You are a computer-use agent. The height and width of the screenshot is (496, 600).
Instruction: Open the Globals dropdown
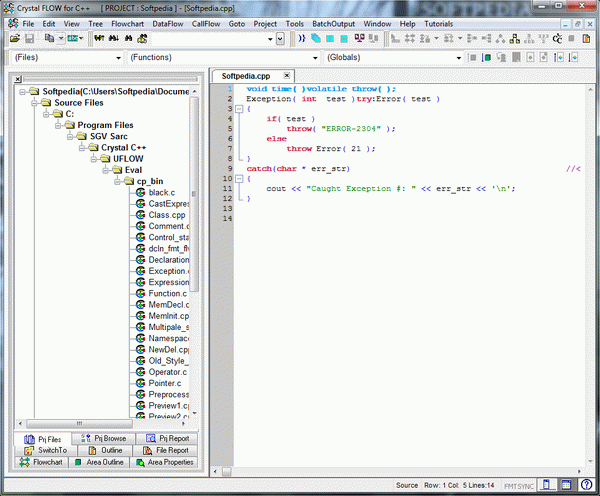pos(458,58)
